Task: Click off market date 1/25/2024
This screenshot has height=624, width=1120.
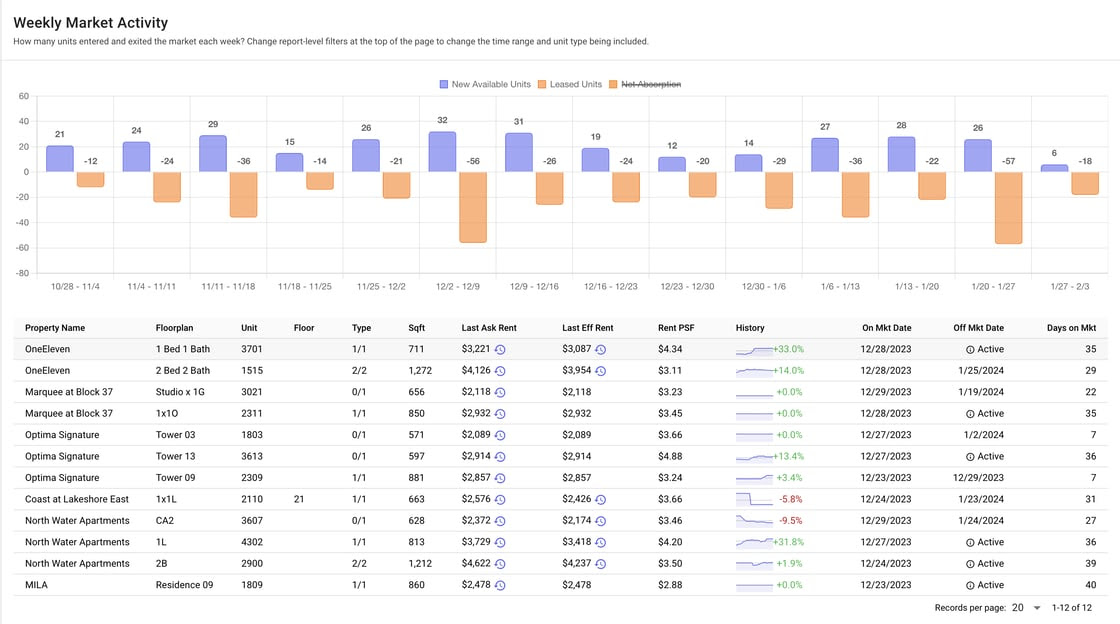Action: tap(981, 371)
